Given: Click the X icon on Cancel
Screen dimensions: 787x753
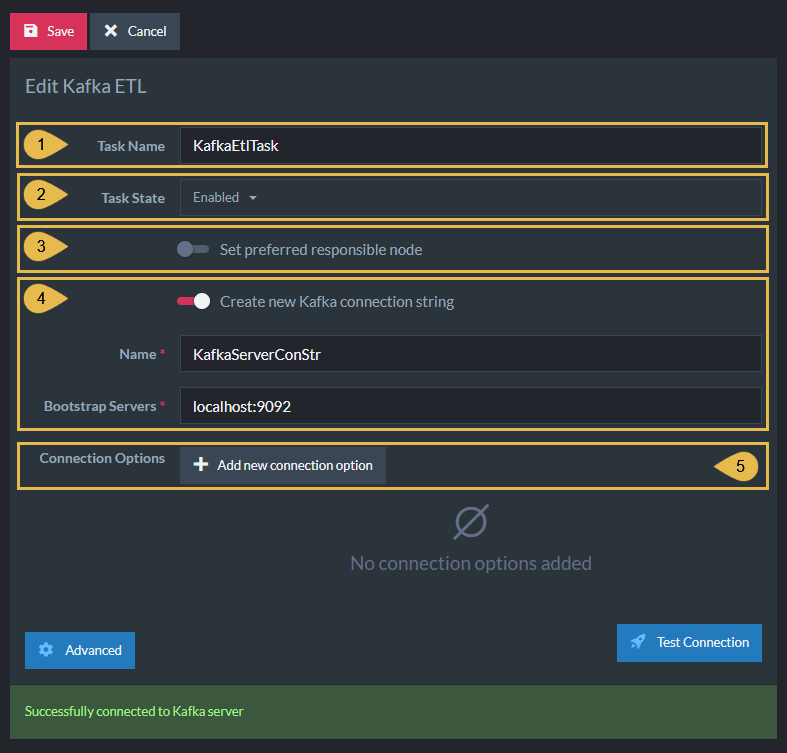Looking at the screenshot, I should click(x=110, y=31).
